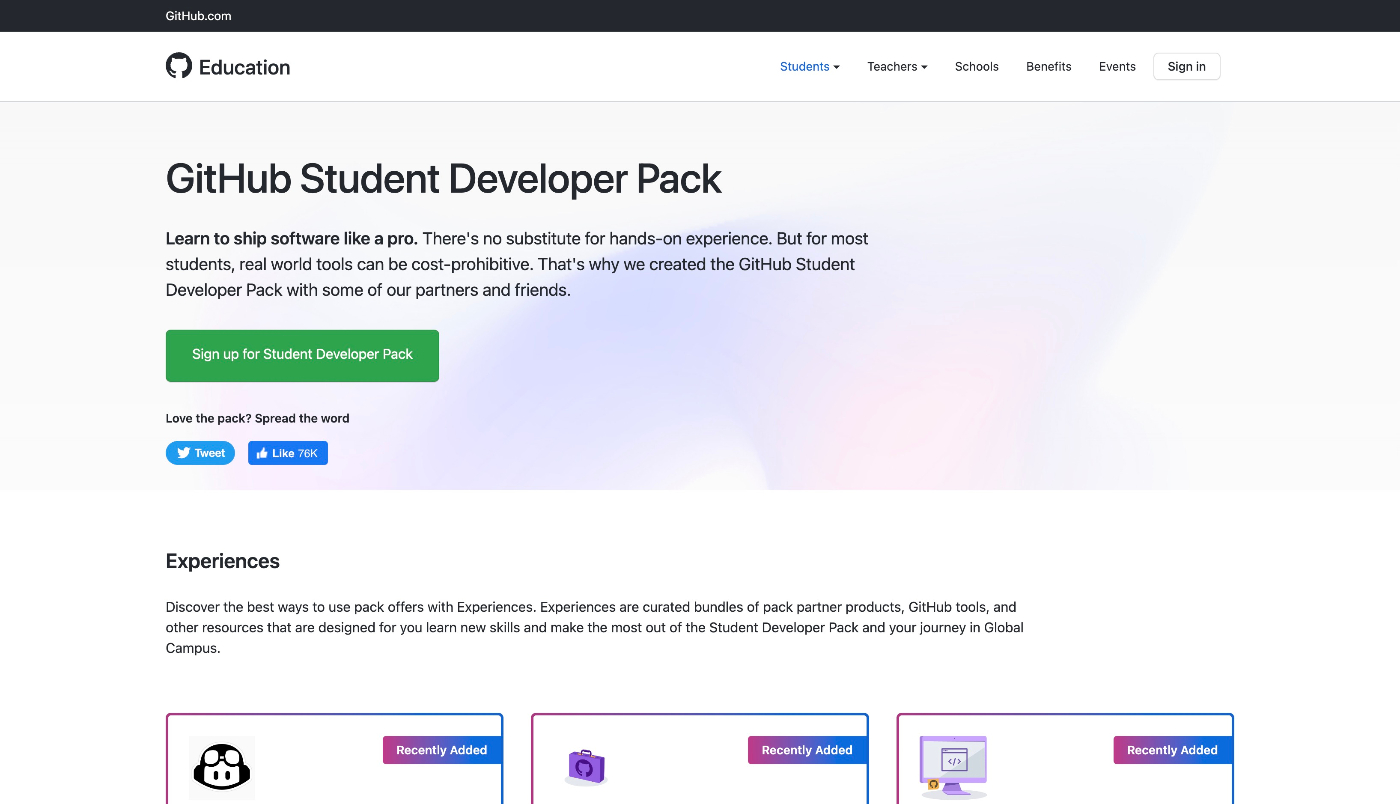Share via the Tweet button

201,453
